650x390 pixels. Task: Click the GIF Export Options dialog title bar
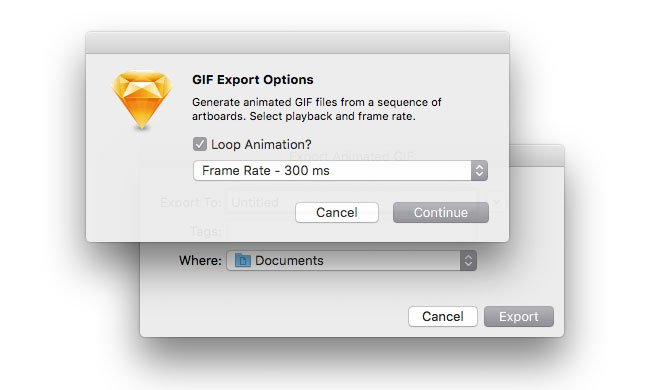[297, 43]
